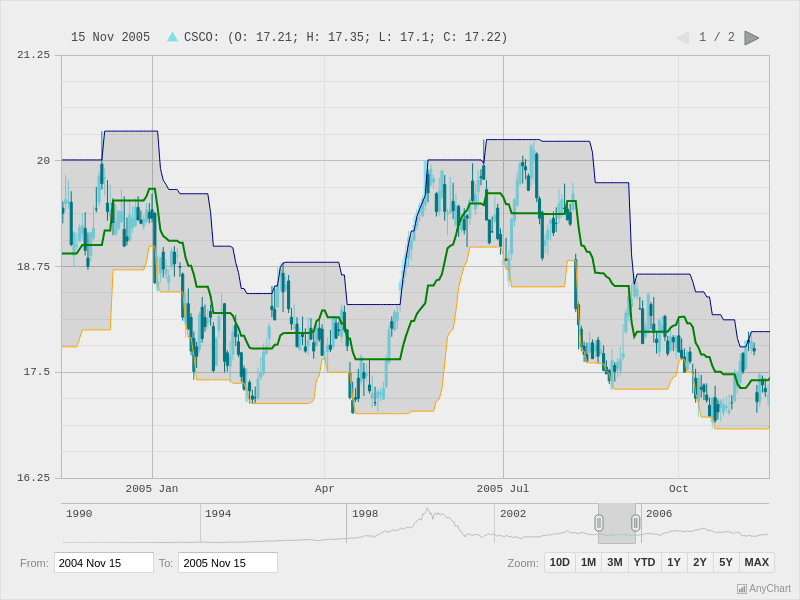The image size is (800, 600).
Task: Grab the right scroller range handle
Action: (636, 523)
